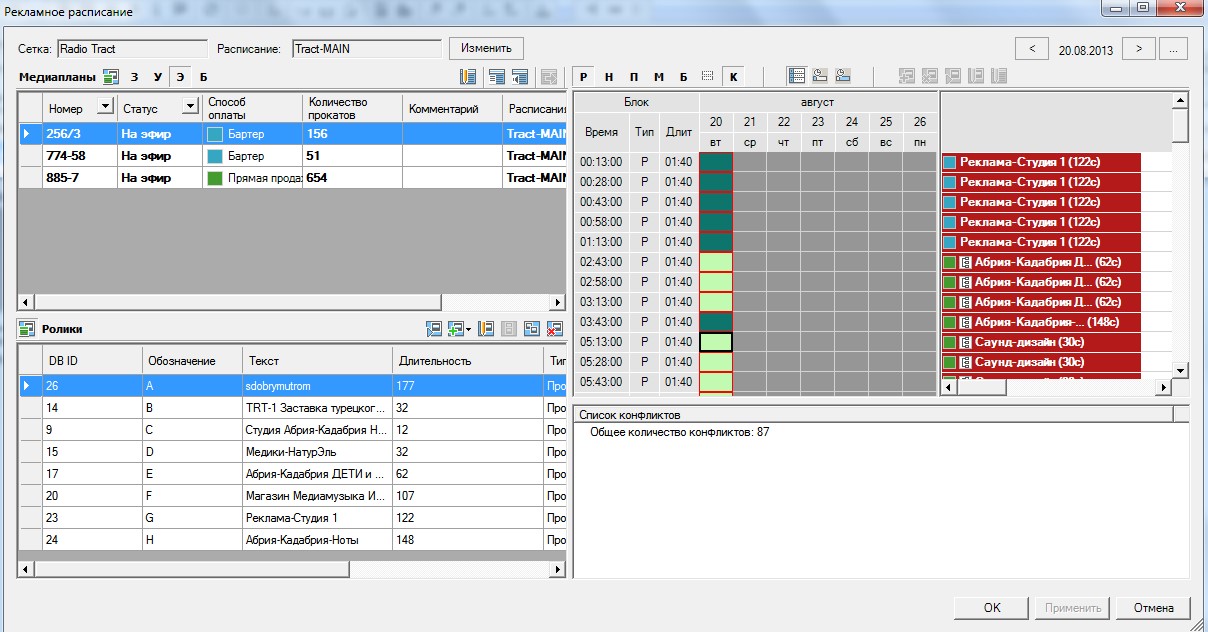Select media plan row 885-7
This screenshot has width=1208, height=632.
coord(292,178)
